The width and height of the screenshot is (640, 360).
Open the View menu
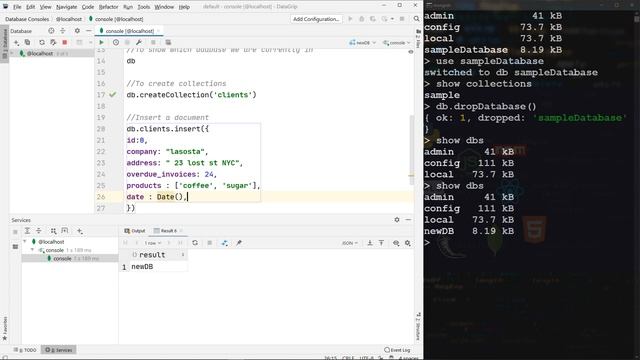(45, 7)
